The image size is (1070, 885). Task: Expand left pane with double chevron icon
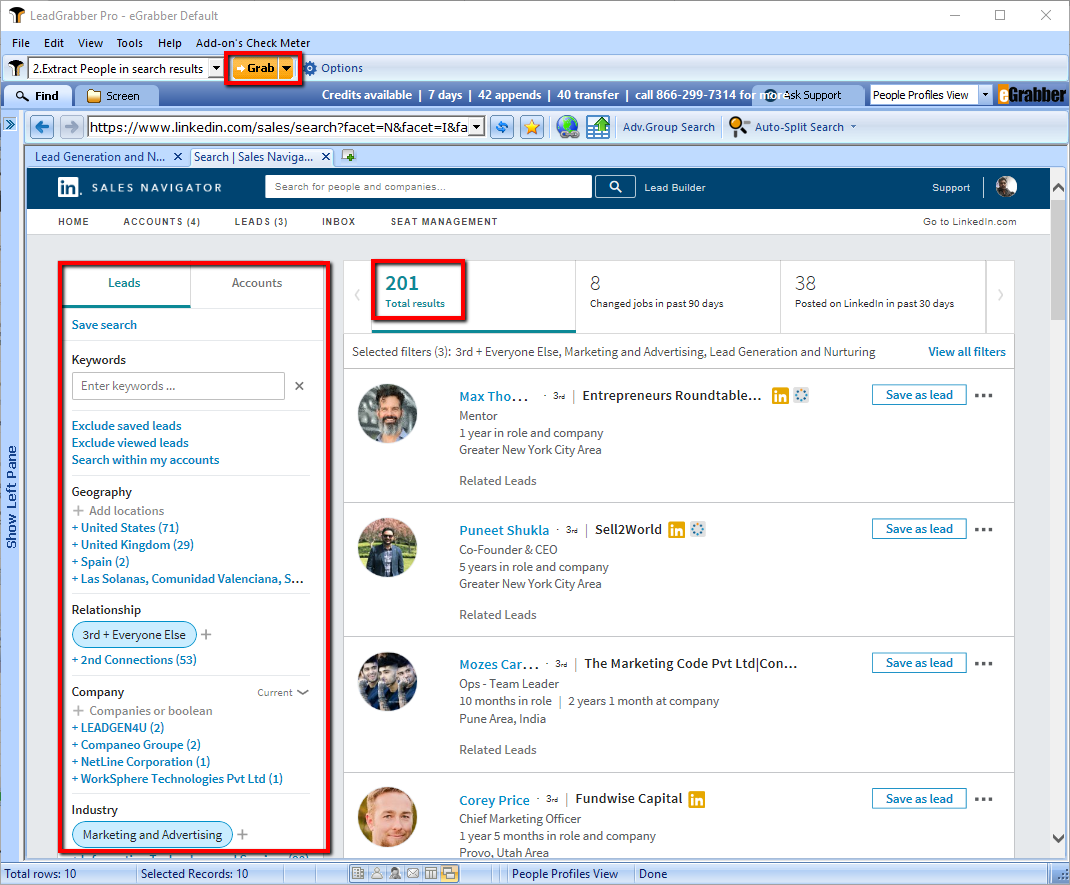coord(10,124)
